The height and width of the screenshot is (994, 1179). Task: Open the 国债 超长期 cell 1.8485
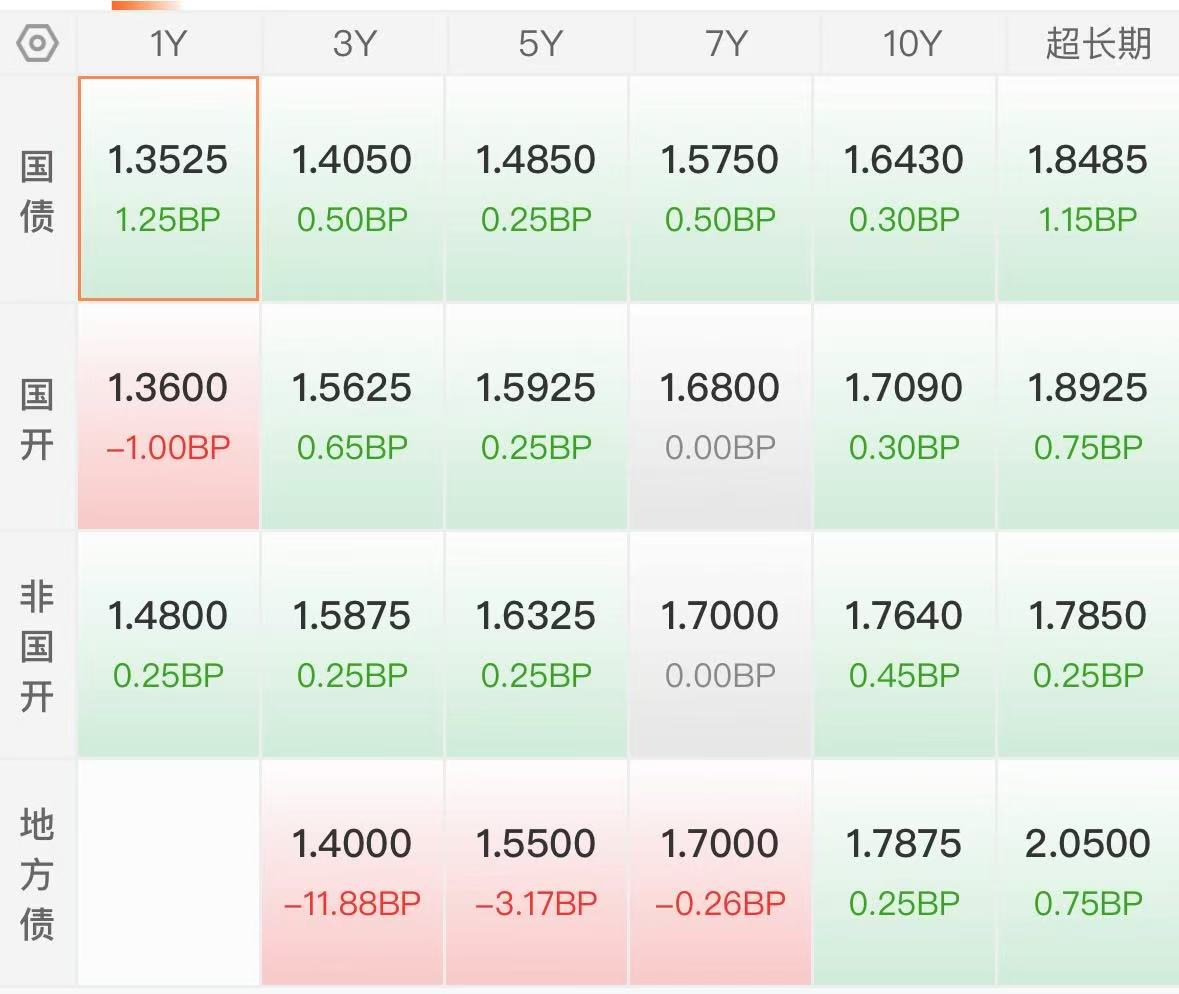coord(1089,188)
